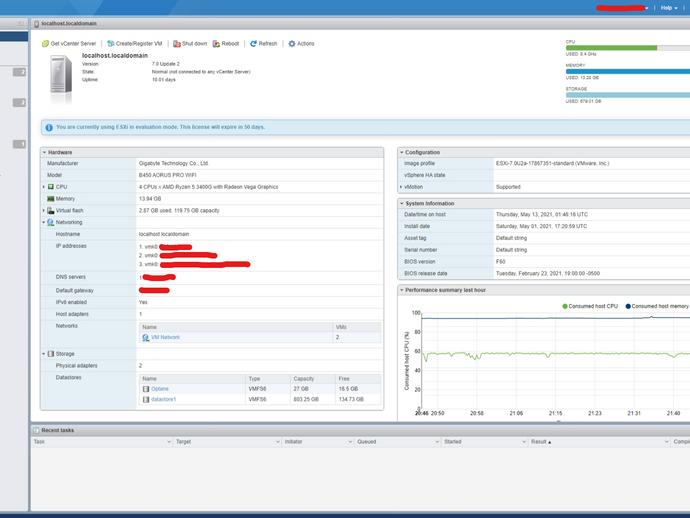Open the VM Network link
The height and width of the screenshot is (518, 690).
[165, 337]
